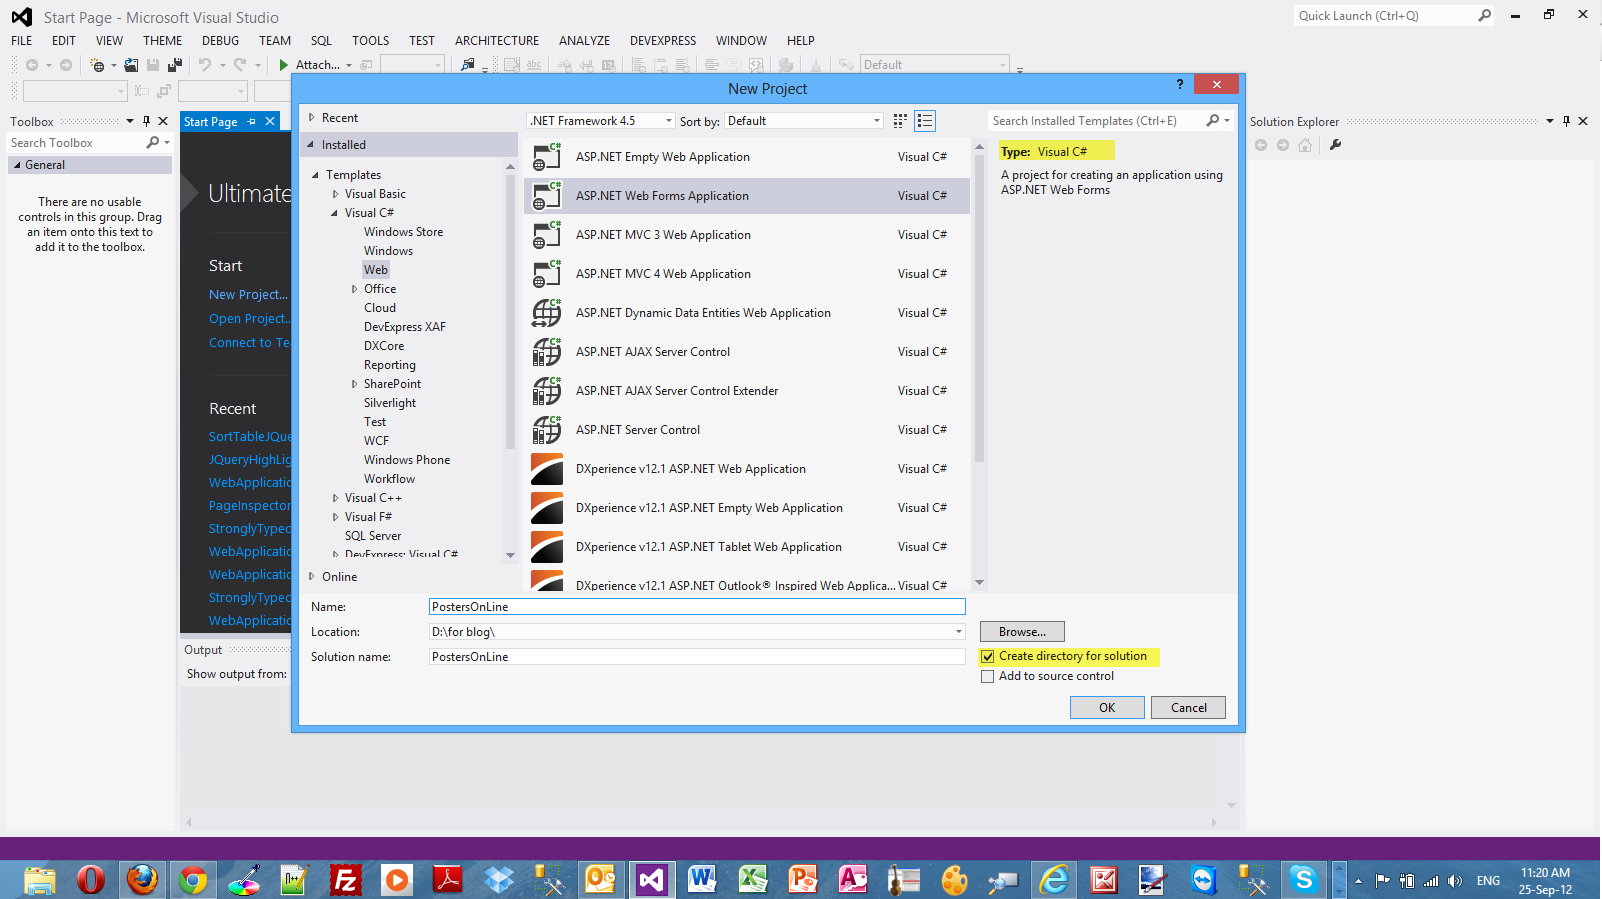Expand the Visual C++ tree node
1602x899 pixels.
tap(336, 498)
